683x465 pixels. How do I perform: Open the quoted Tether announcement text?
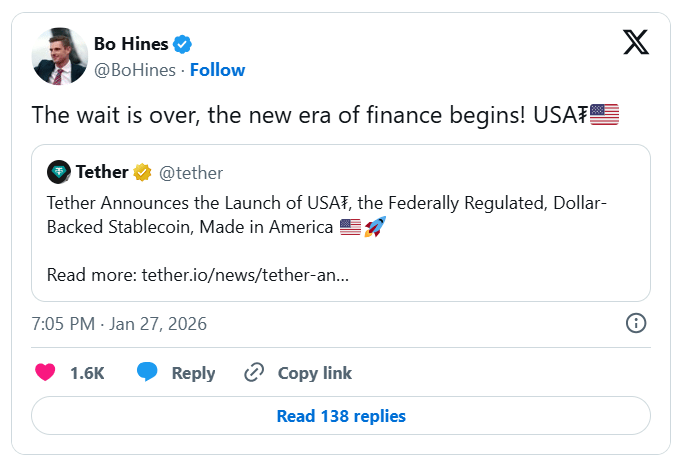click(x=327, y=214)
